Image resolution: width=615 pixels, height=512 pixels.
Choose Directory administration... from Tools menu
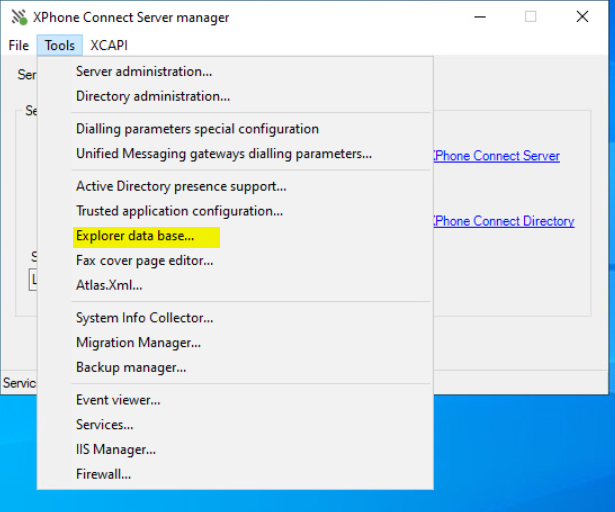[x=235, y=97]
